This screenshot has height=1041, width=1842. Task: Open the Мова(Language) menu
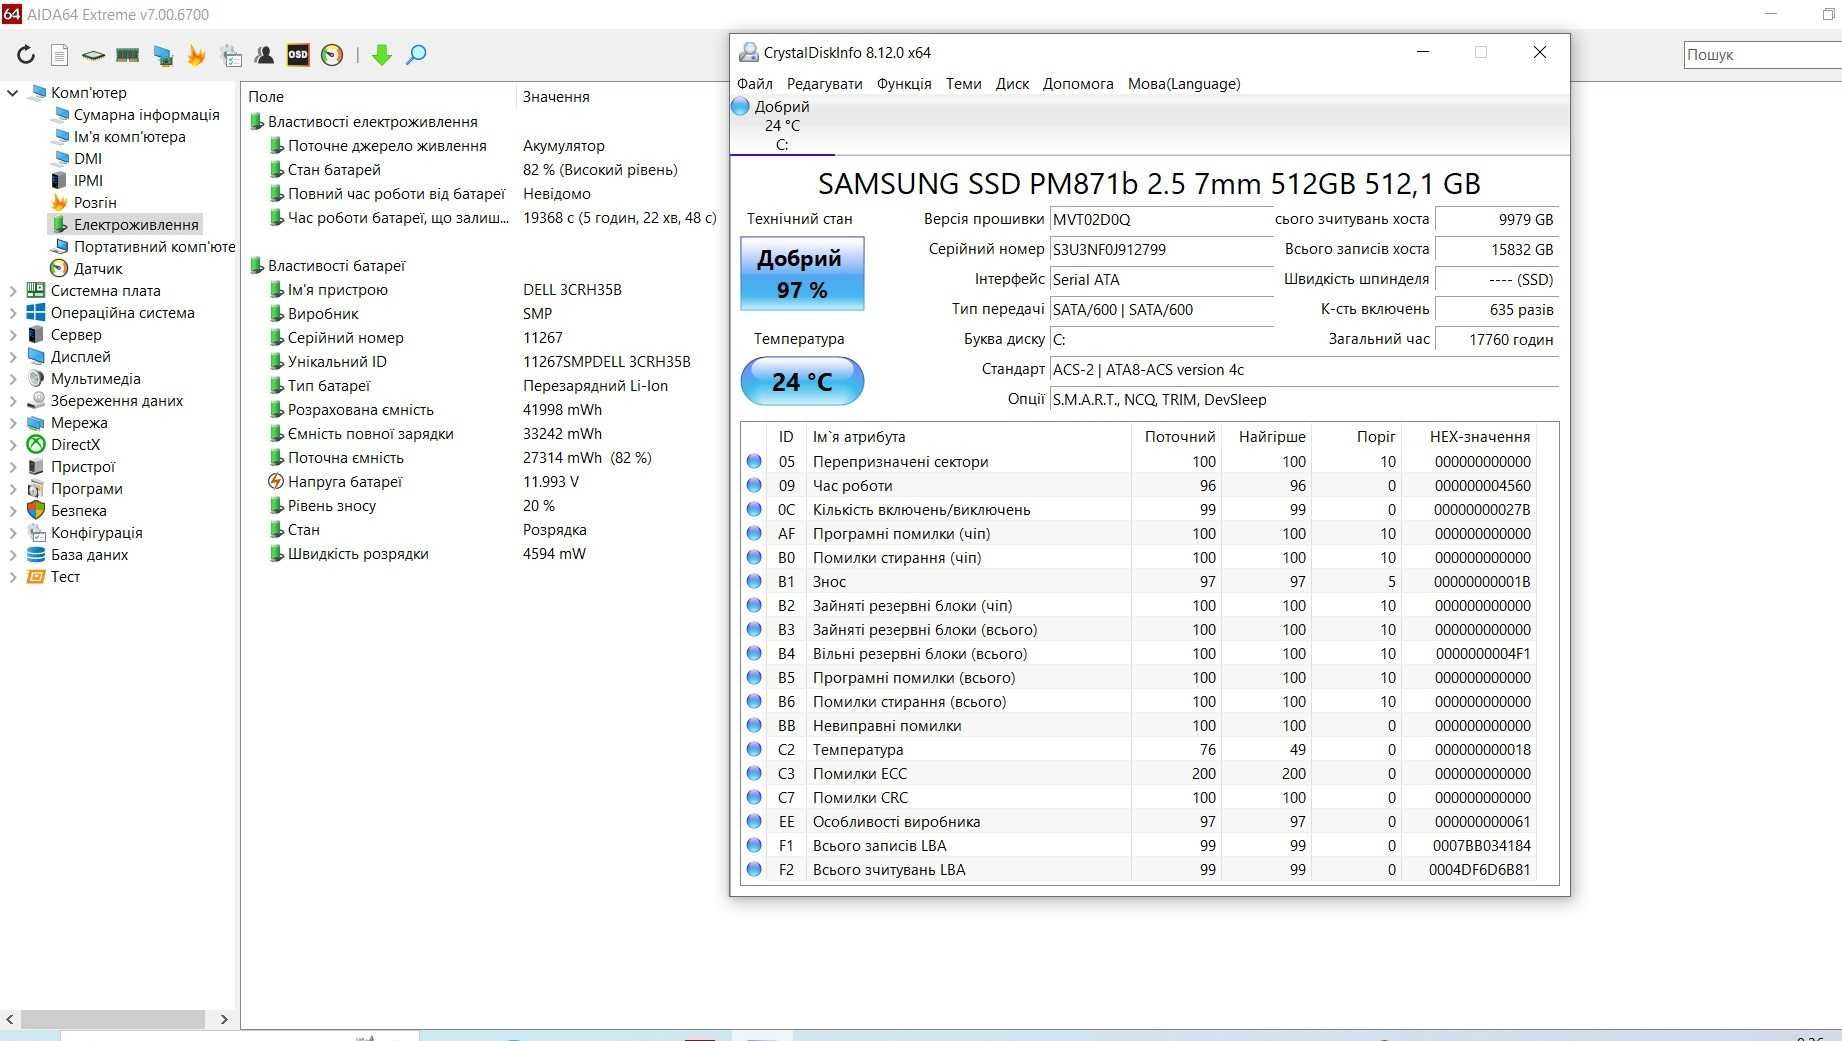coord(1184,84)
